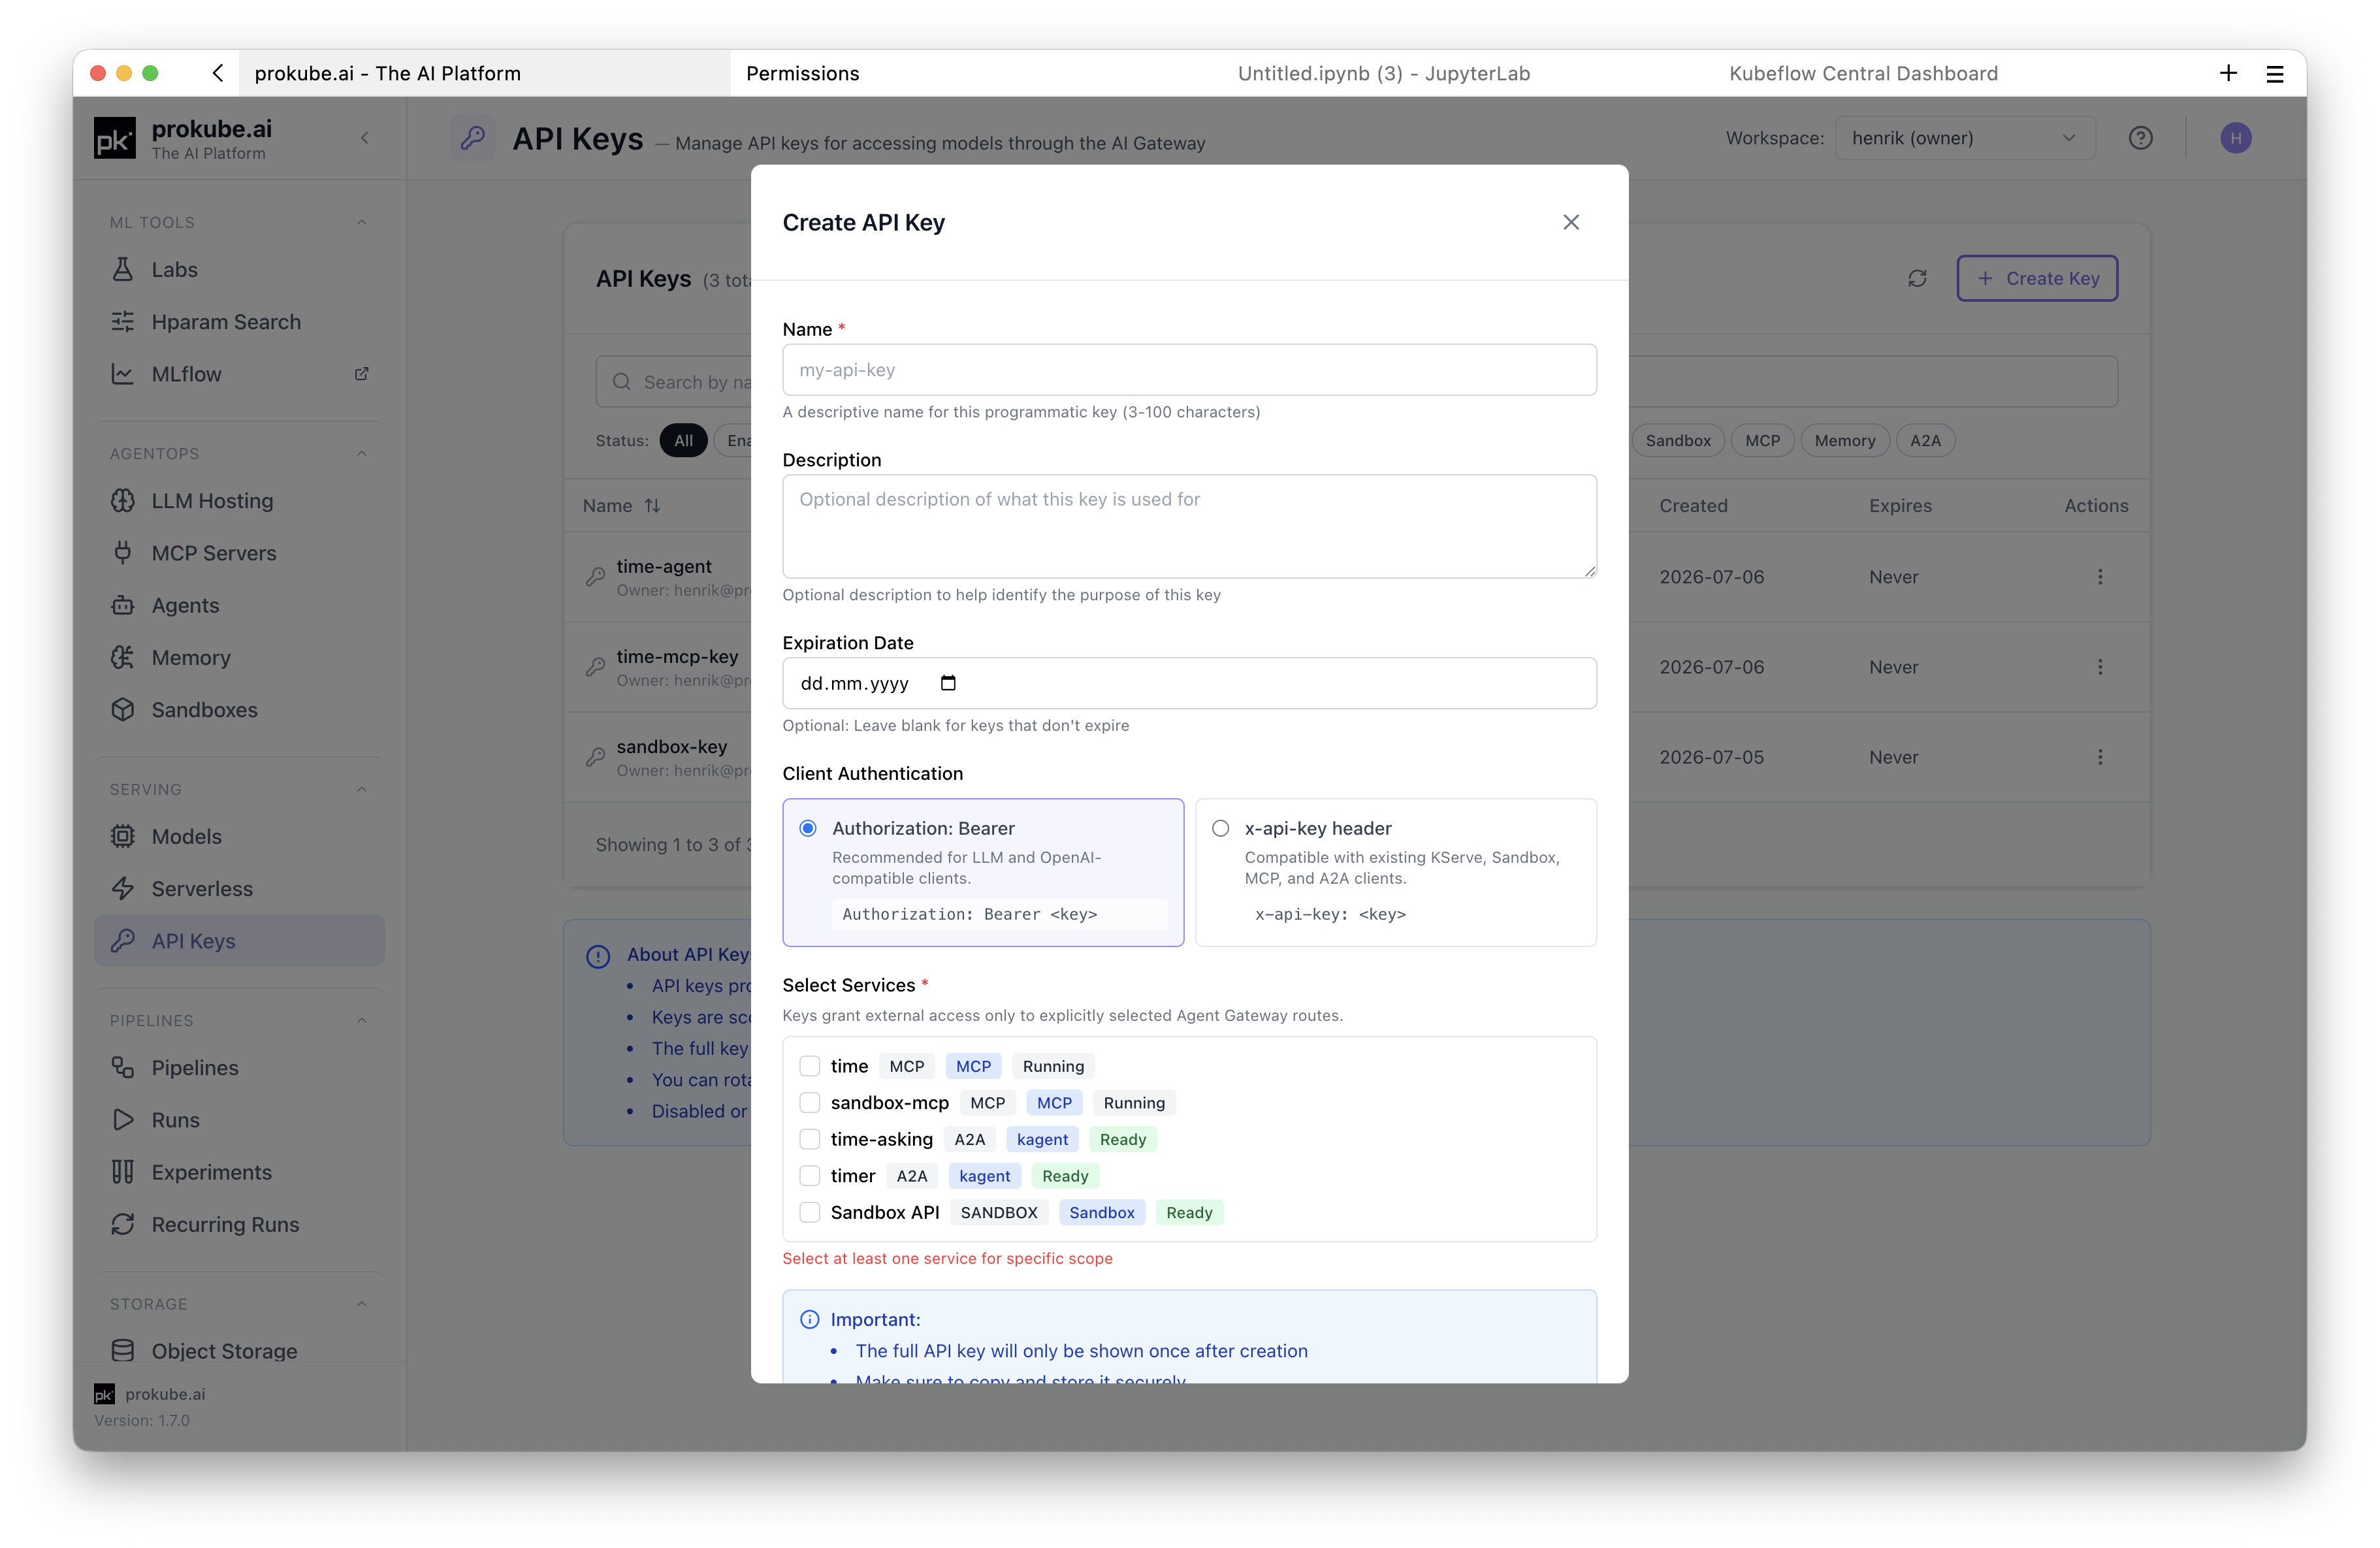
Task: Collapse the PIPELINES sidebar section
Action: (x=362, y=1020)
